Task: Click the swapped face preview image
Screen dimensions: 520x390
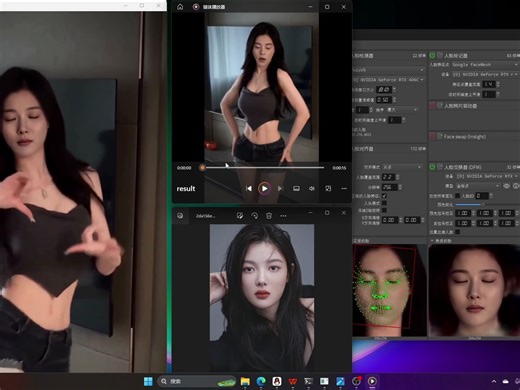Action: tap(474, 290)
